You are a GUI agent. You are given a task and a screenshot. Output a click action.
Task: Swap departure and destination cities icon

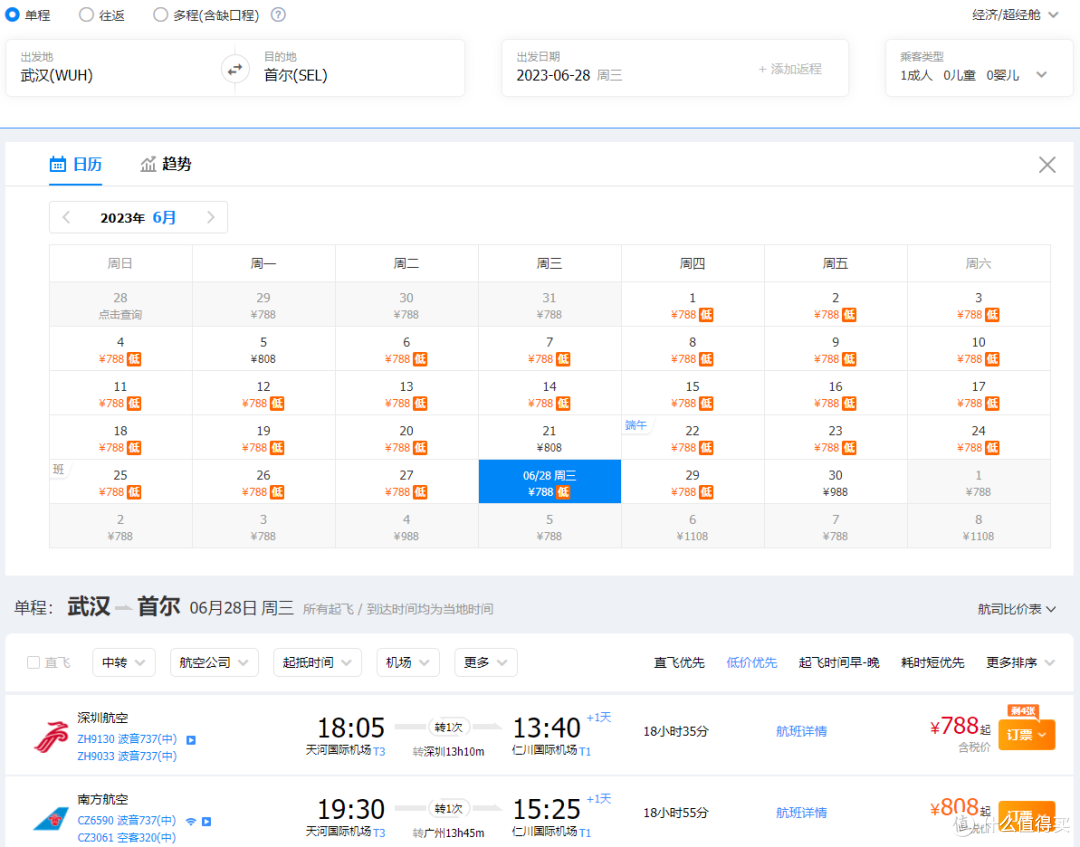tap(235, 70)
